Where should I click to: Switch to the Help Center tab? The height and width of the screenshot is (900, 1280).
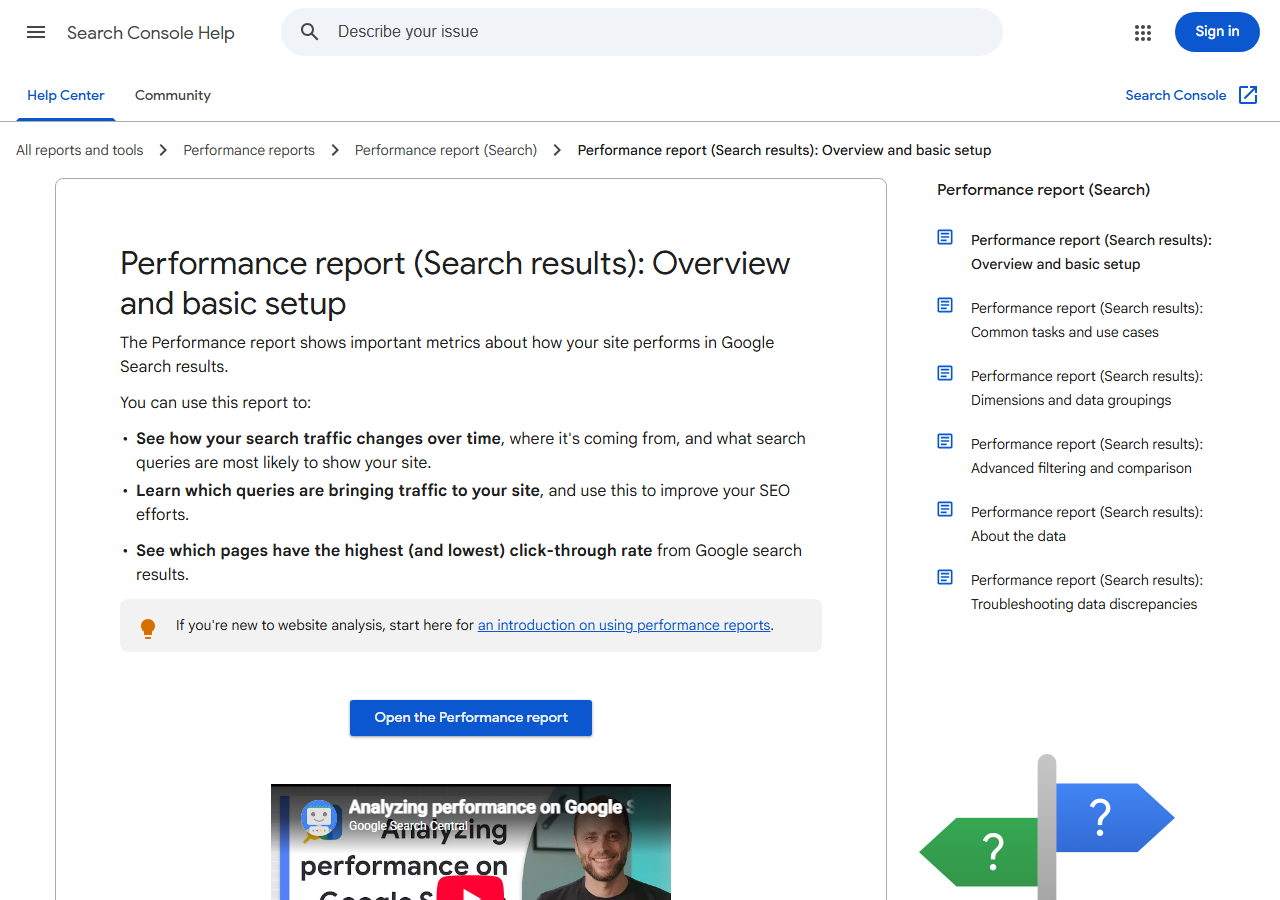tap(66, 96)
